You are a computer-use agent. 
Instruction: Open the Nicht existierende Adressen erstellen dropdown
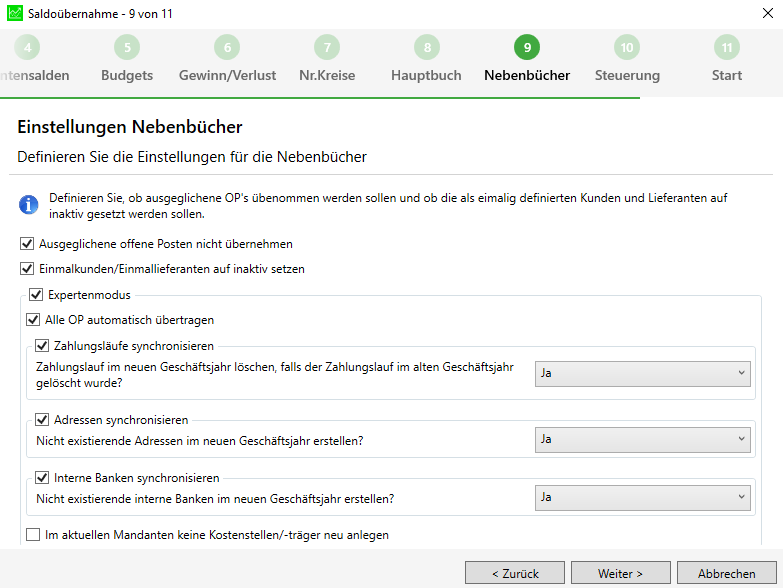pos(643,440)
